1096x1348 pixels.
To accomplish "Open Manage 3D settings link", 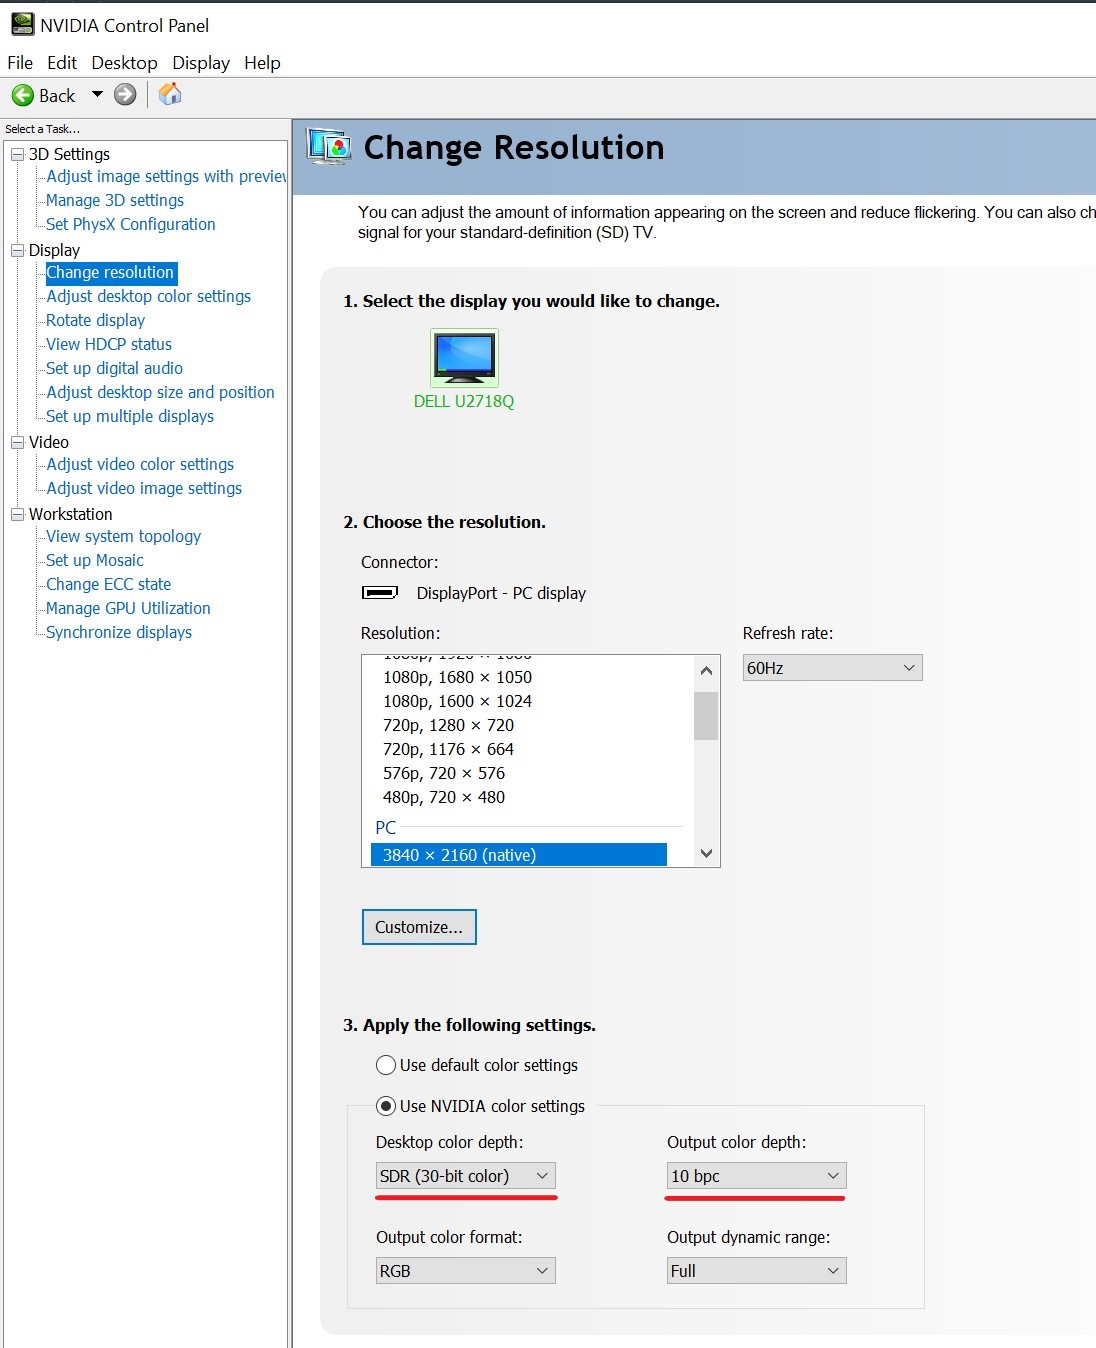I will tap(115, 200).
